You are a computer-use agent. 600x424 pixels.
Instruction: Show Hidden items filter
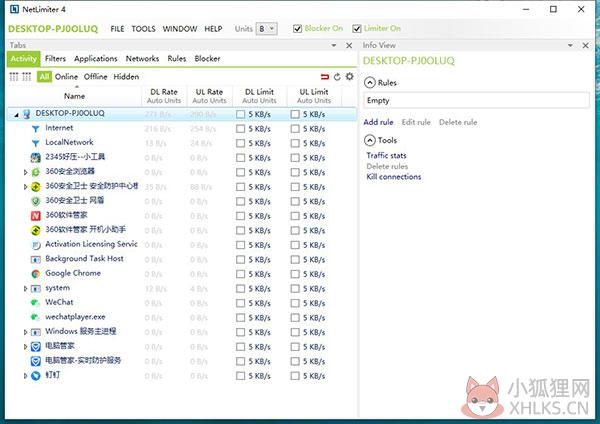pos(126,77)
